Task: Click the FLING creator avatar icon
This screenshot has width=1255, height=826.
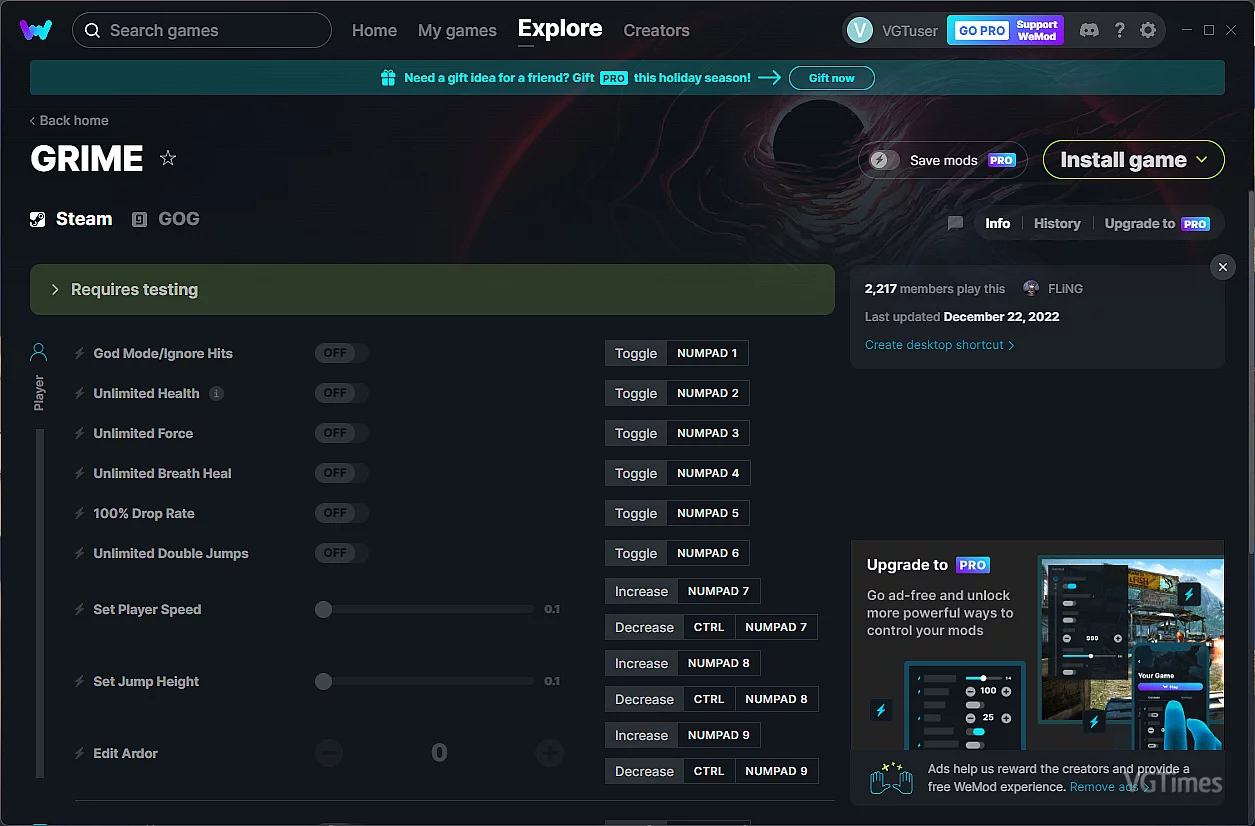Action: click(x=1031, y=288)
